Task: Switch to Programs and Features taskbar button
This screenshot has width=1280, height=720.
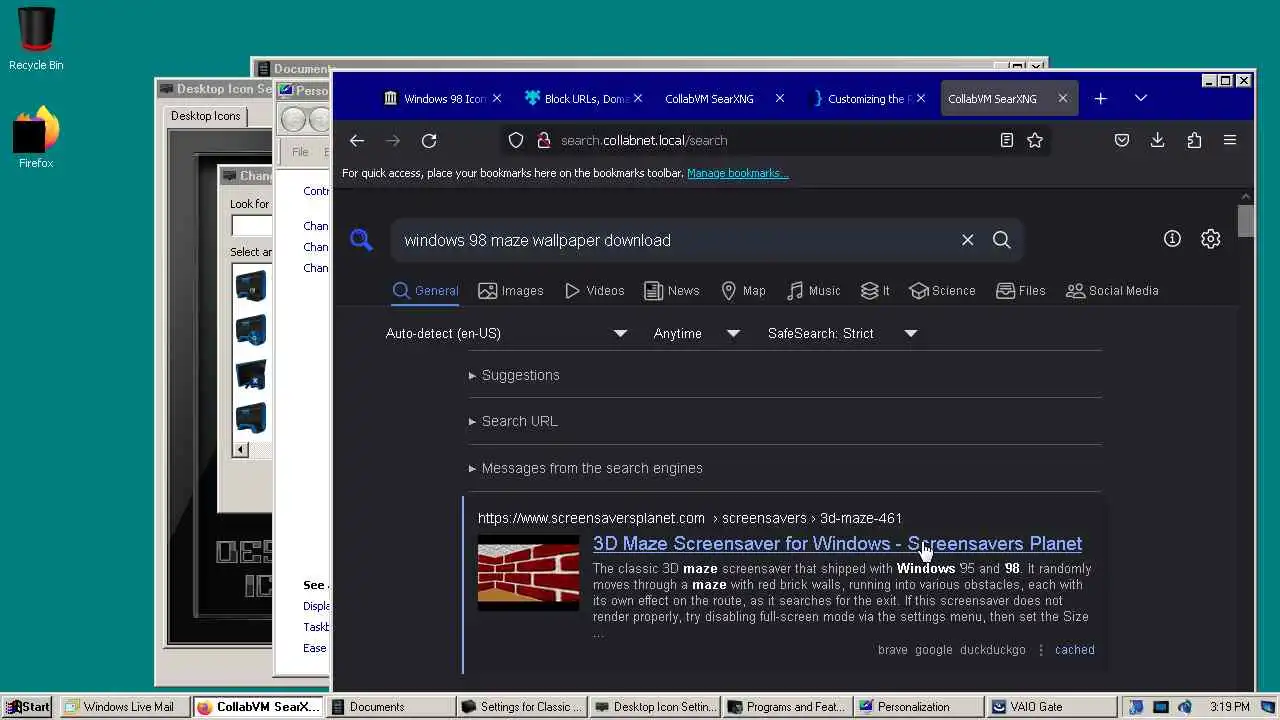Action: 788,707
